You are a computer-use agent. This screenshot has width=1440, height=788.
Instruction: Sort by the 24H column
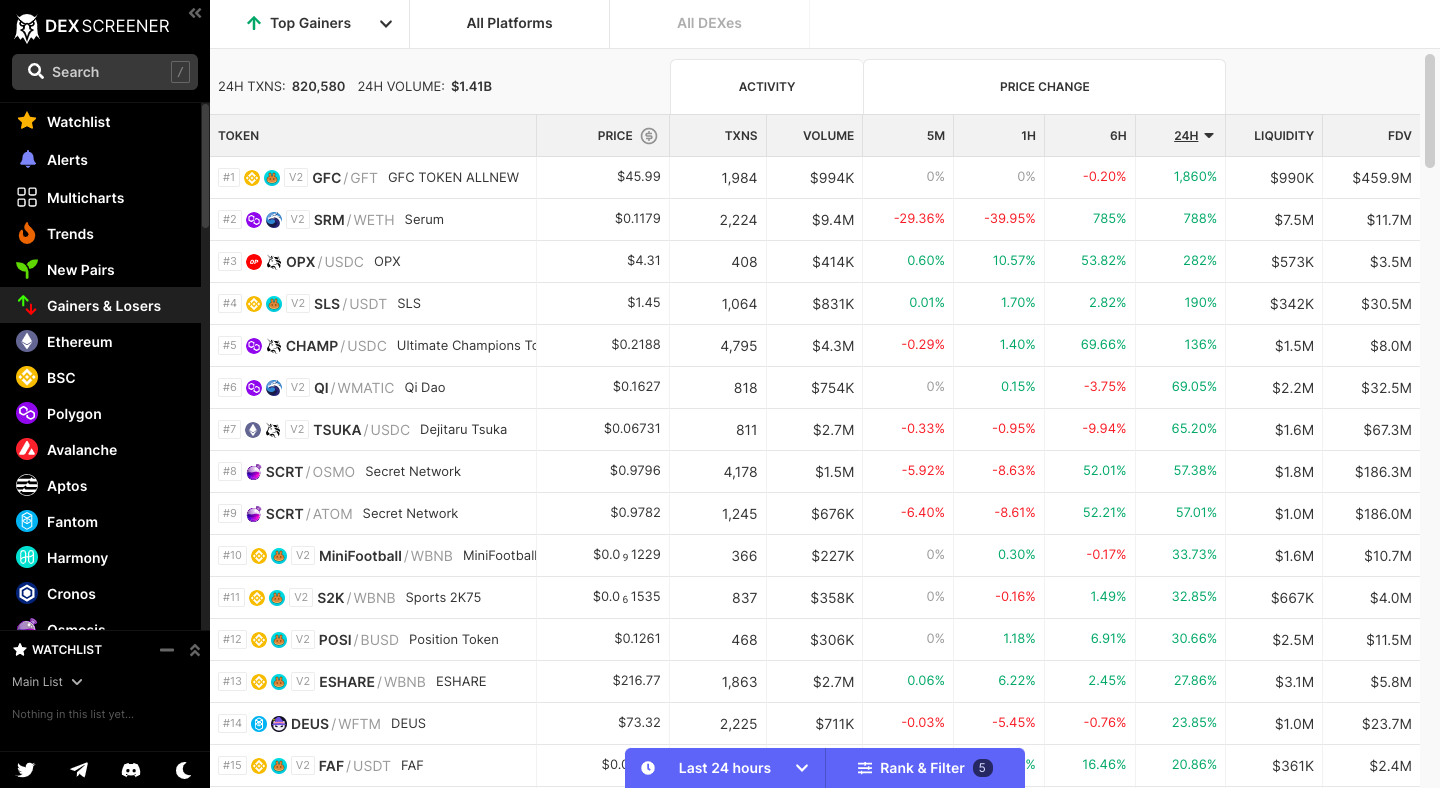tap(1194, 136)
